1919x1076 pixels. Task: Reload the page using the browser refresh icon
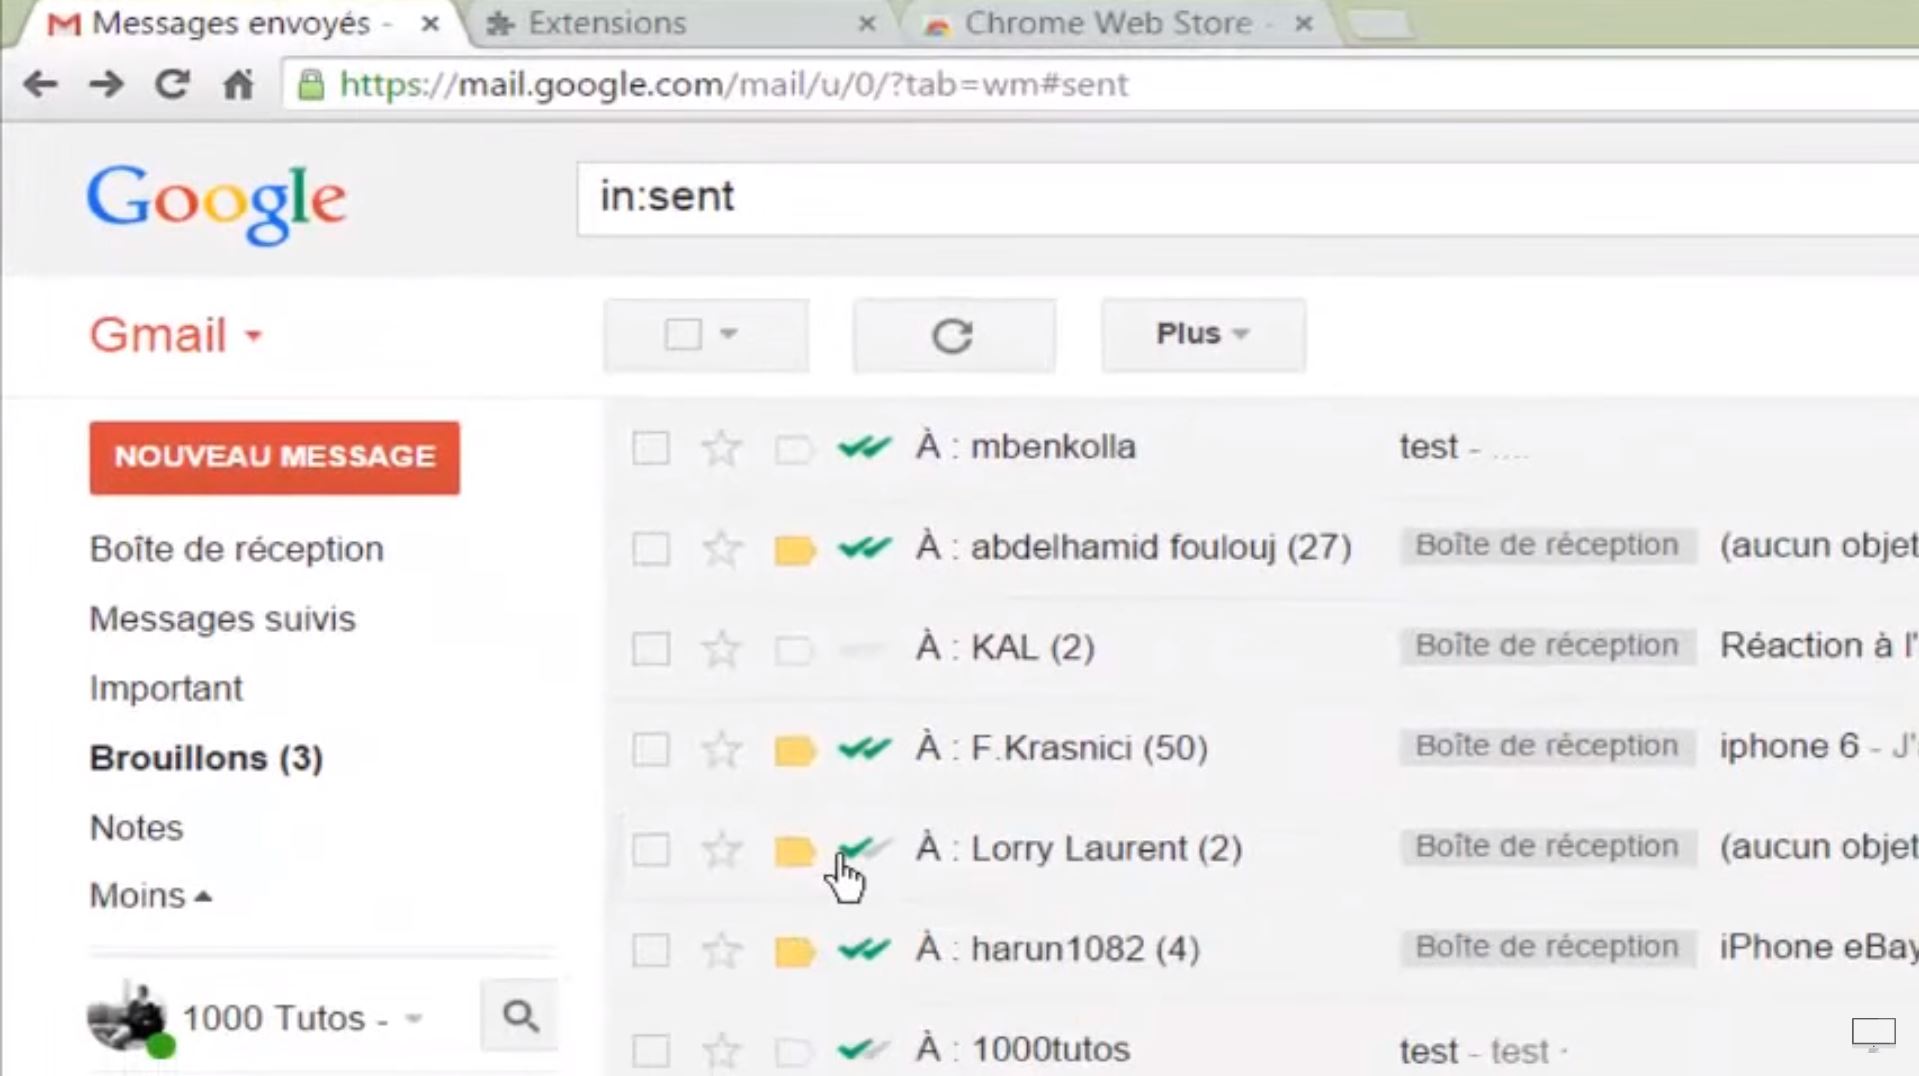point(172,84)
